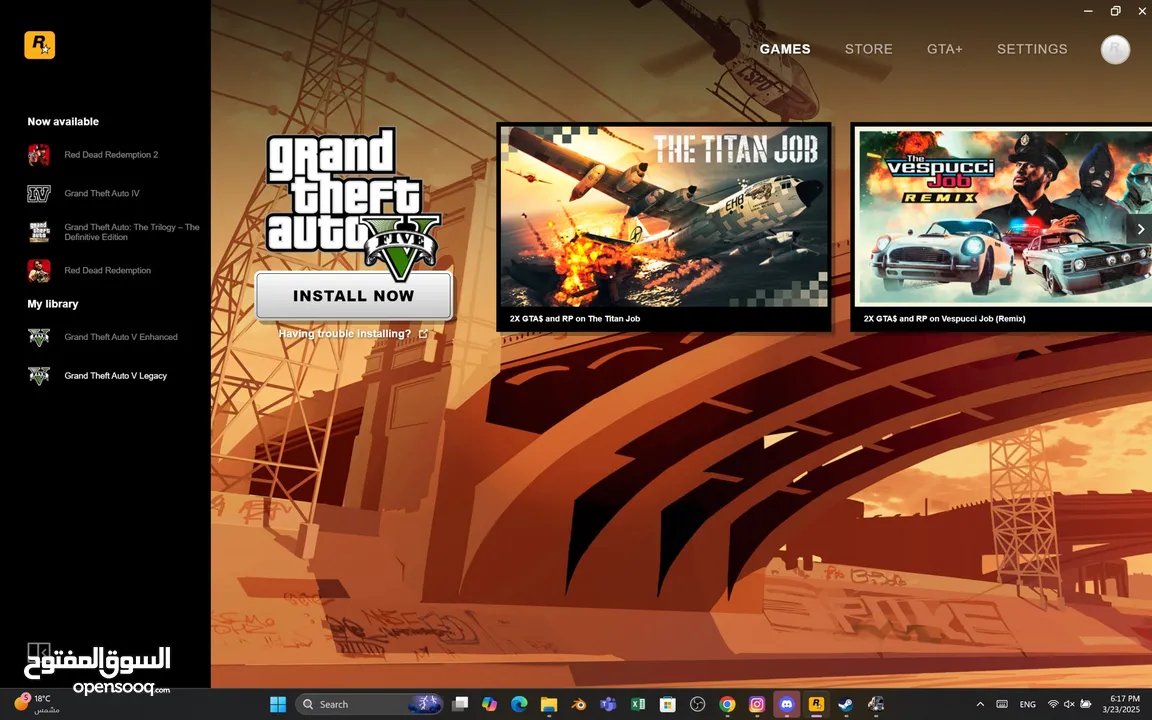Click the Rockstar Games logo icon

40,46
